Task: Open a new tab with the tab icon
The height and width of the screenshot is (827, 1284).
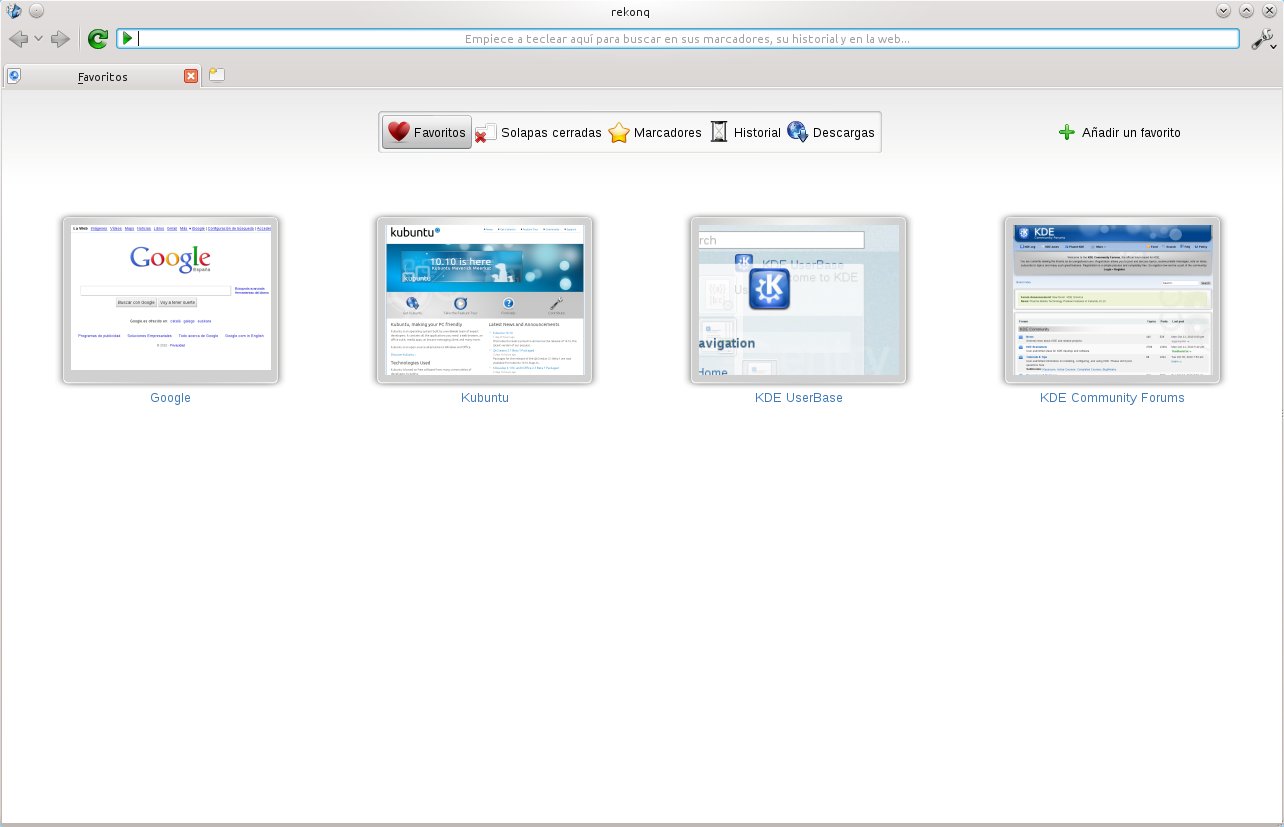Action: [x=216, y=75]
